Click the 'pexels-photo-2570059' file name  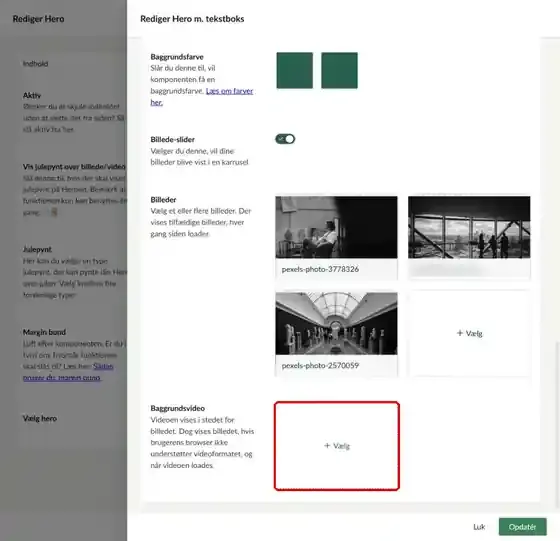click(x=320, y=365)
